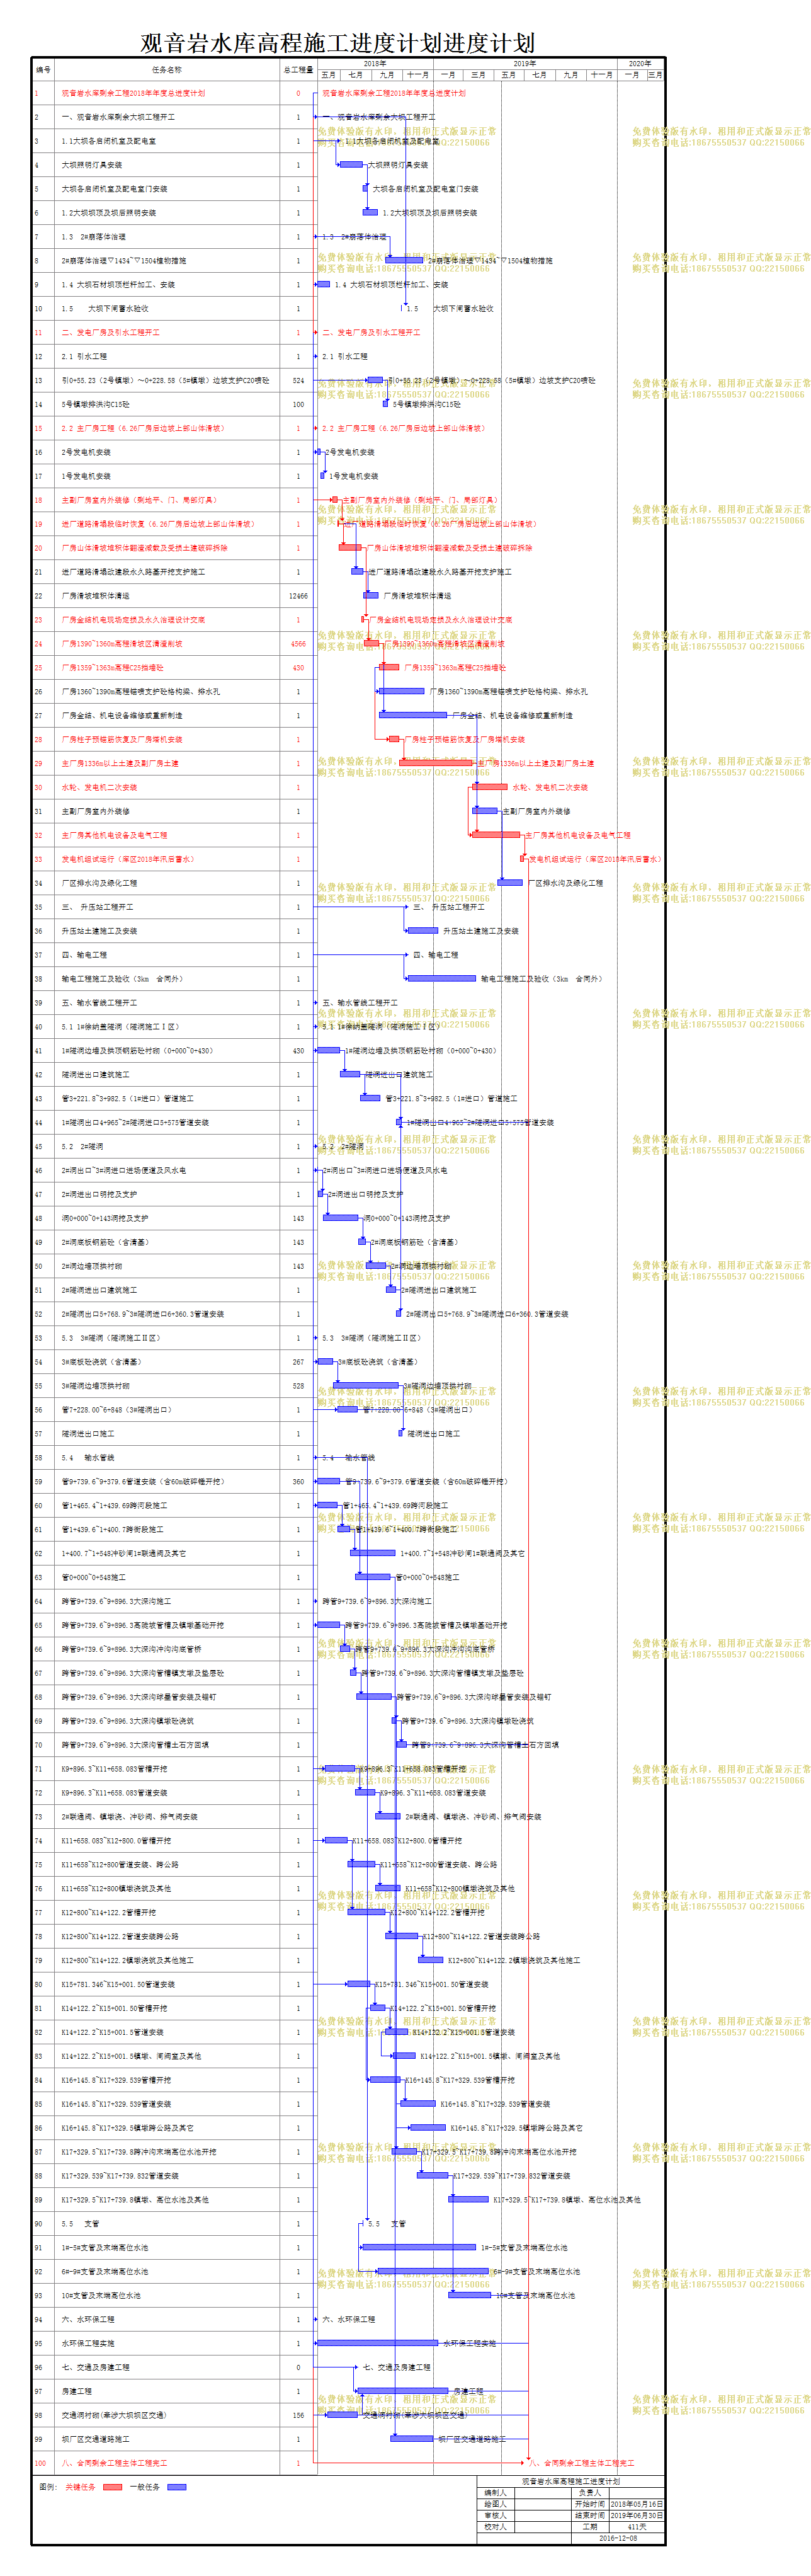Image resolution: width=811 pixels, height=2576 pixels.
Task: Select the 2018年 timeline header
Action: pyautogui.click(x=375, y=64)
